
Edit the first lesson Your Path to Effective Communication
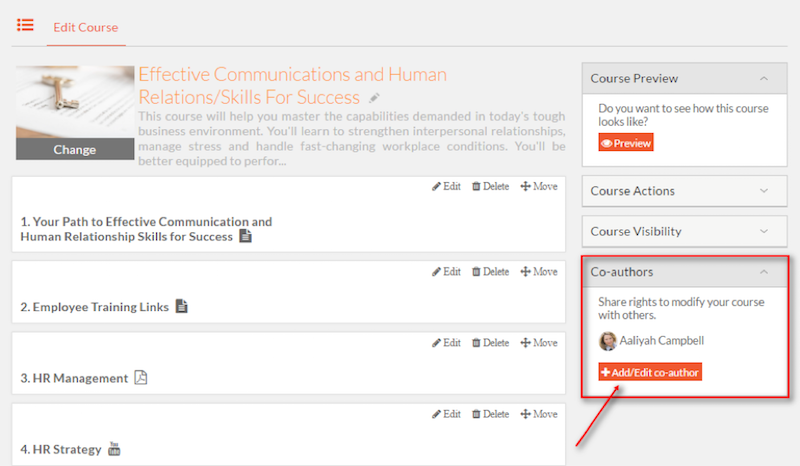pos(446,186)
